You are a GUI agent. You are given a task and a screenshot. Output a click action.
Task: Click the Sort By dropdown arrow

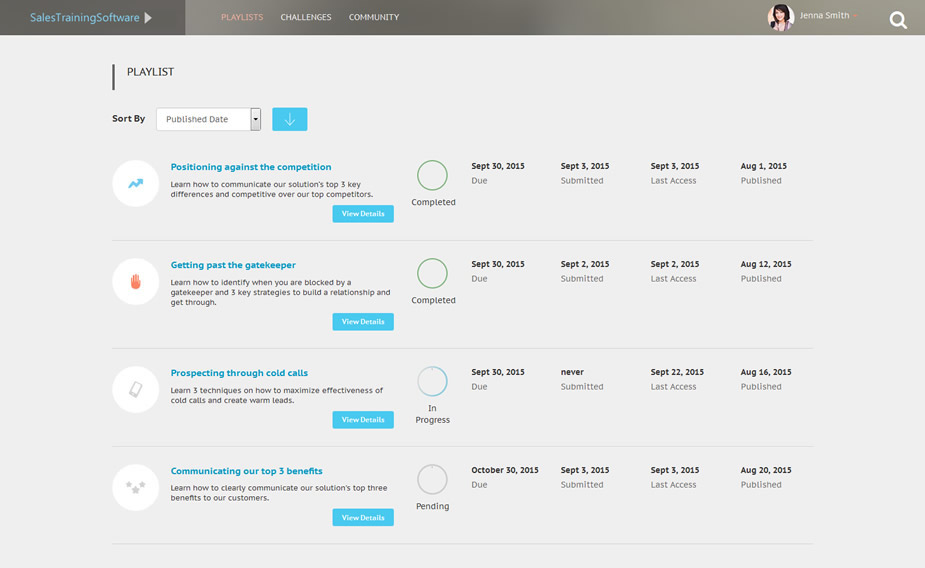(x=255, y=119)
